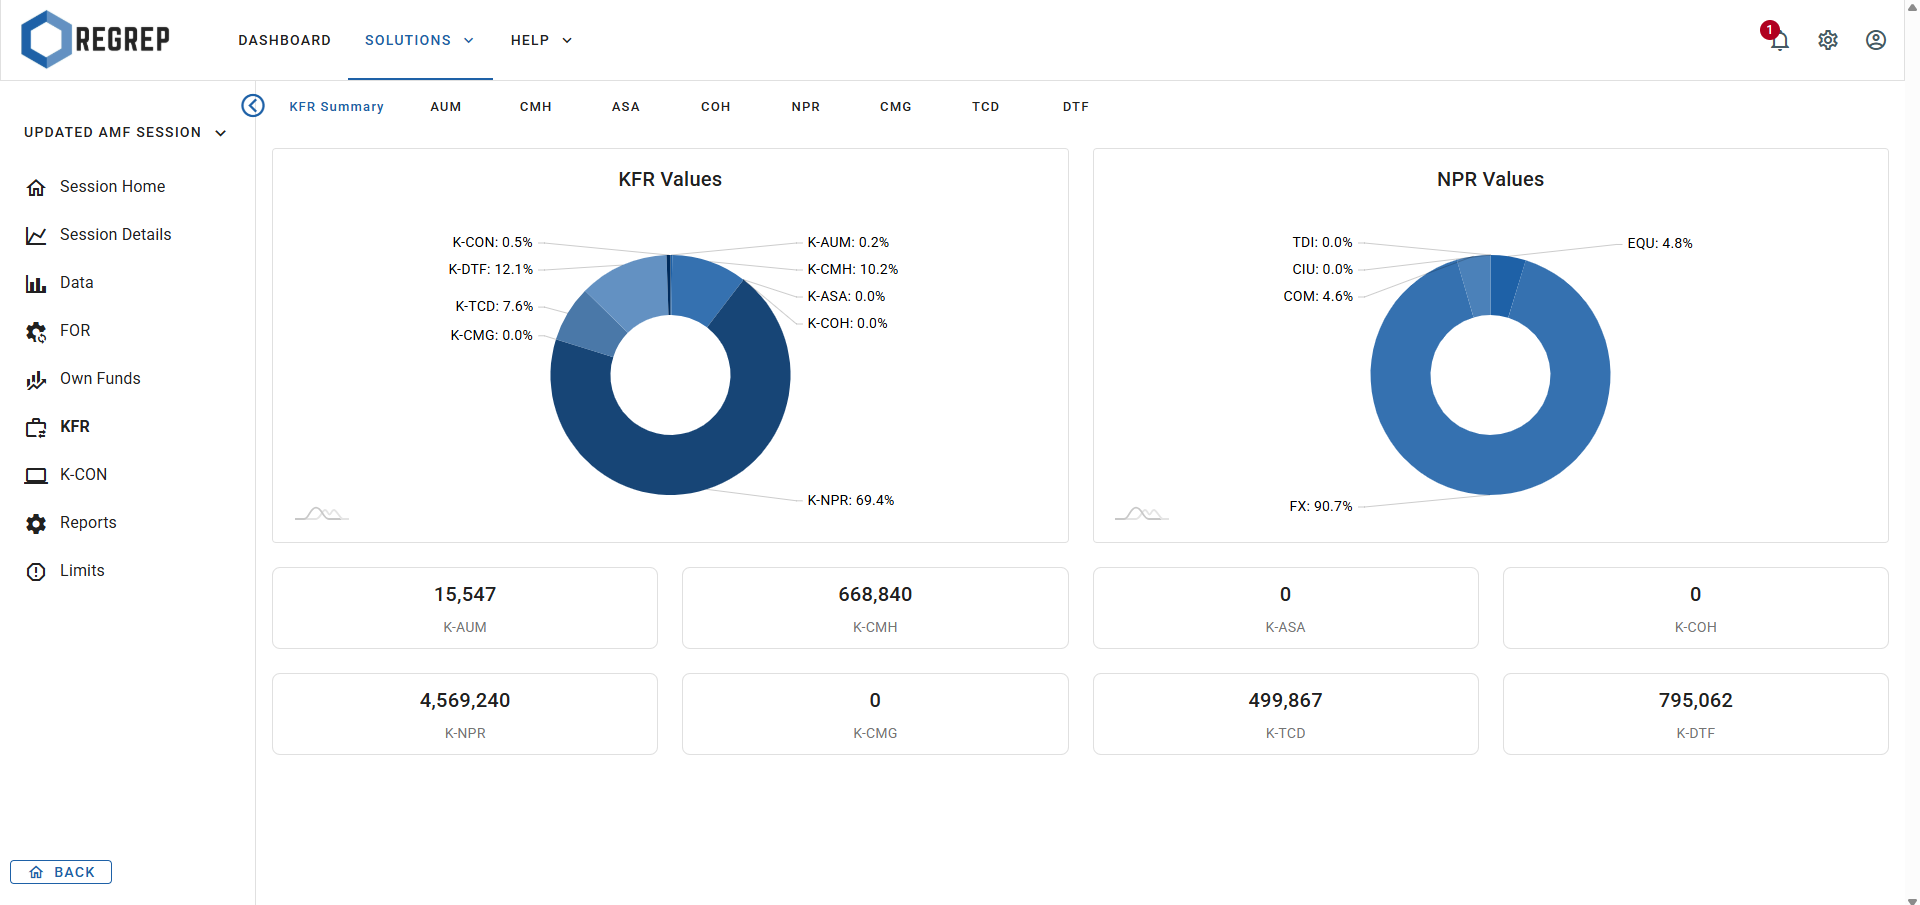Open the Reports section
Viewport: 1920px width, 905px height.
tap(88, 522)
